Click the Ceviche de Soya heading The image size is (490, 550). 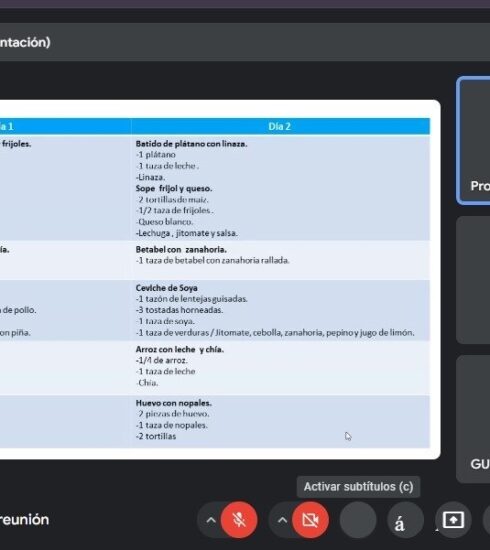click(167, 288)
